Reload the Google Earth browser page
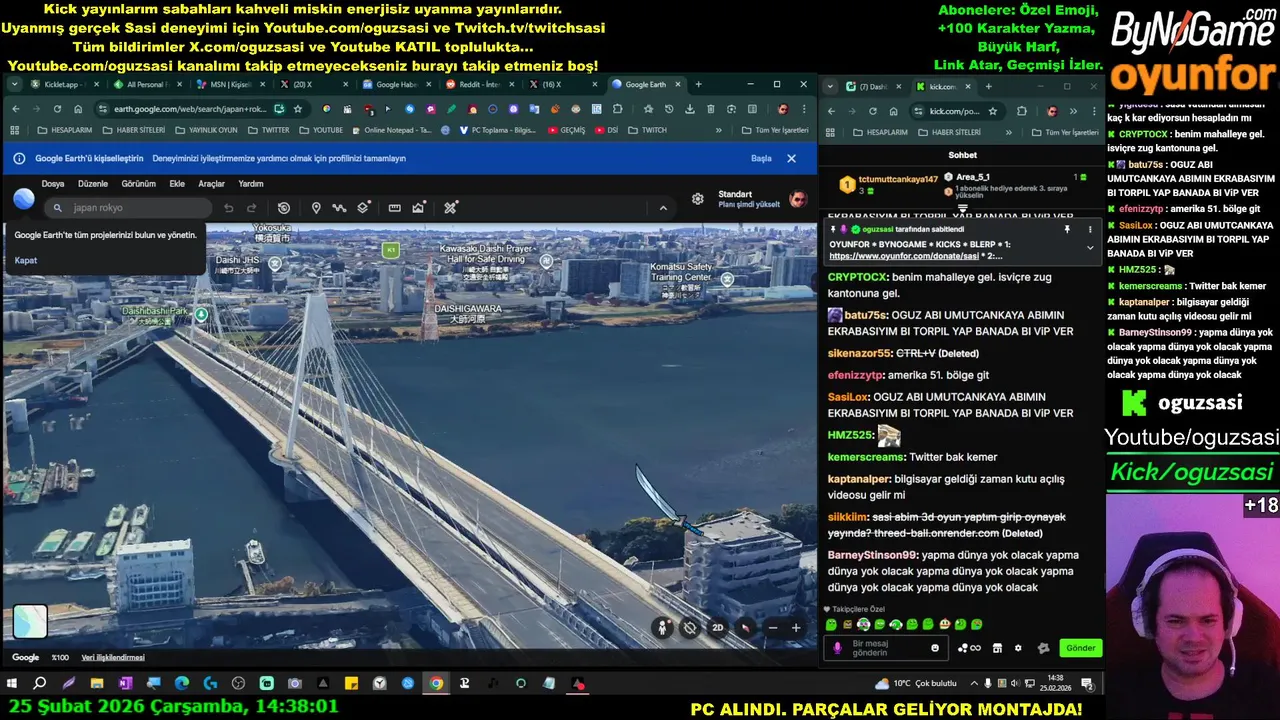 [x=57, y=109]
